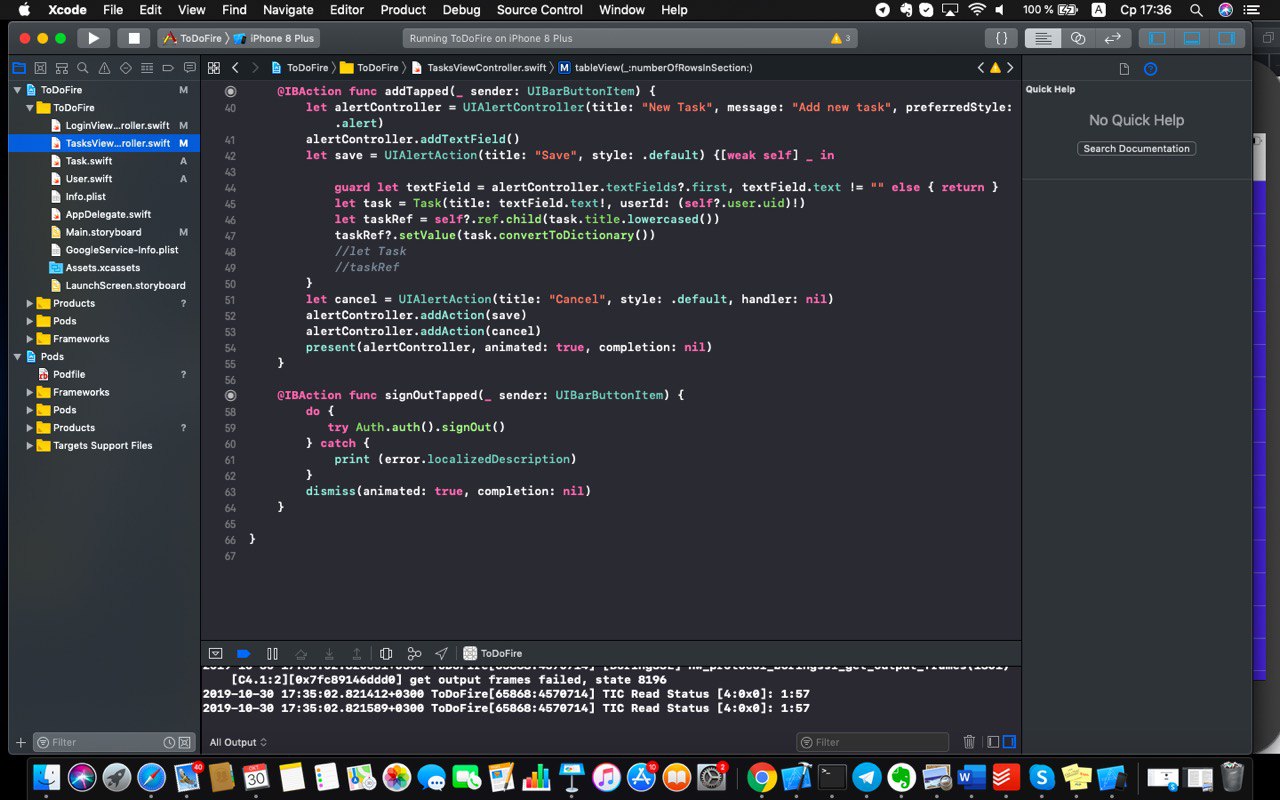
Task: Switch to the Version editor
Action: point(1112,38)
